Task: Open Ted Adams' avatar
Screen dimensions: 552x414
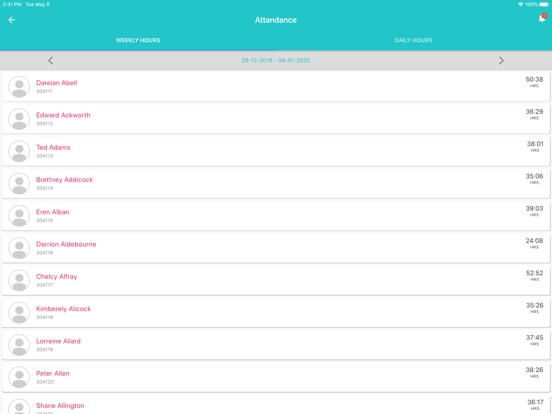Action: (x=19, y=151)
